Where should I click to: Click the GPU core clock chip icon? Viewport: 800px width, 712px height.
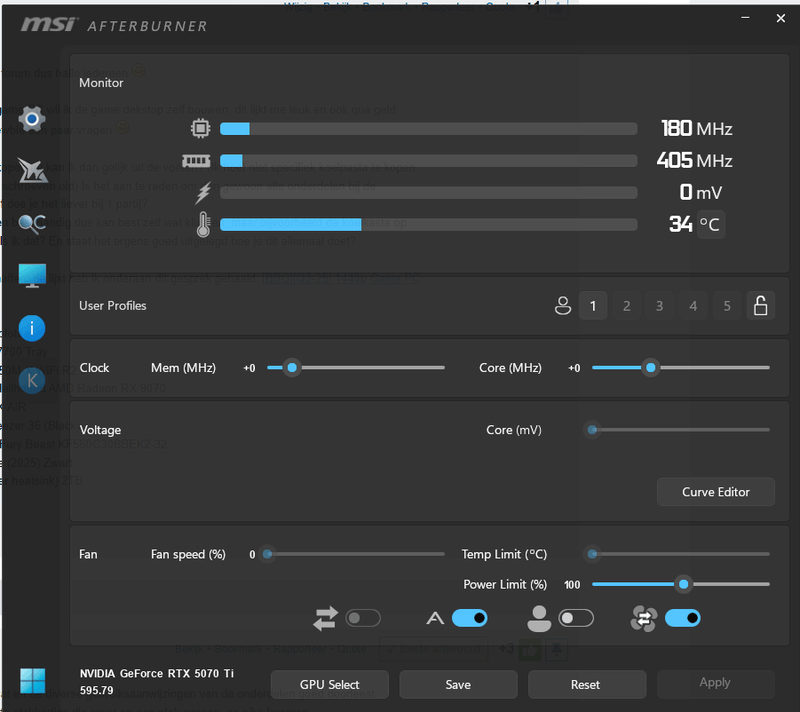[x=201, y=129]
